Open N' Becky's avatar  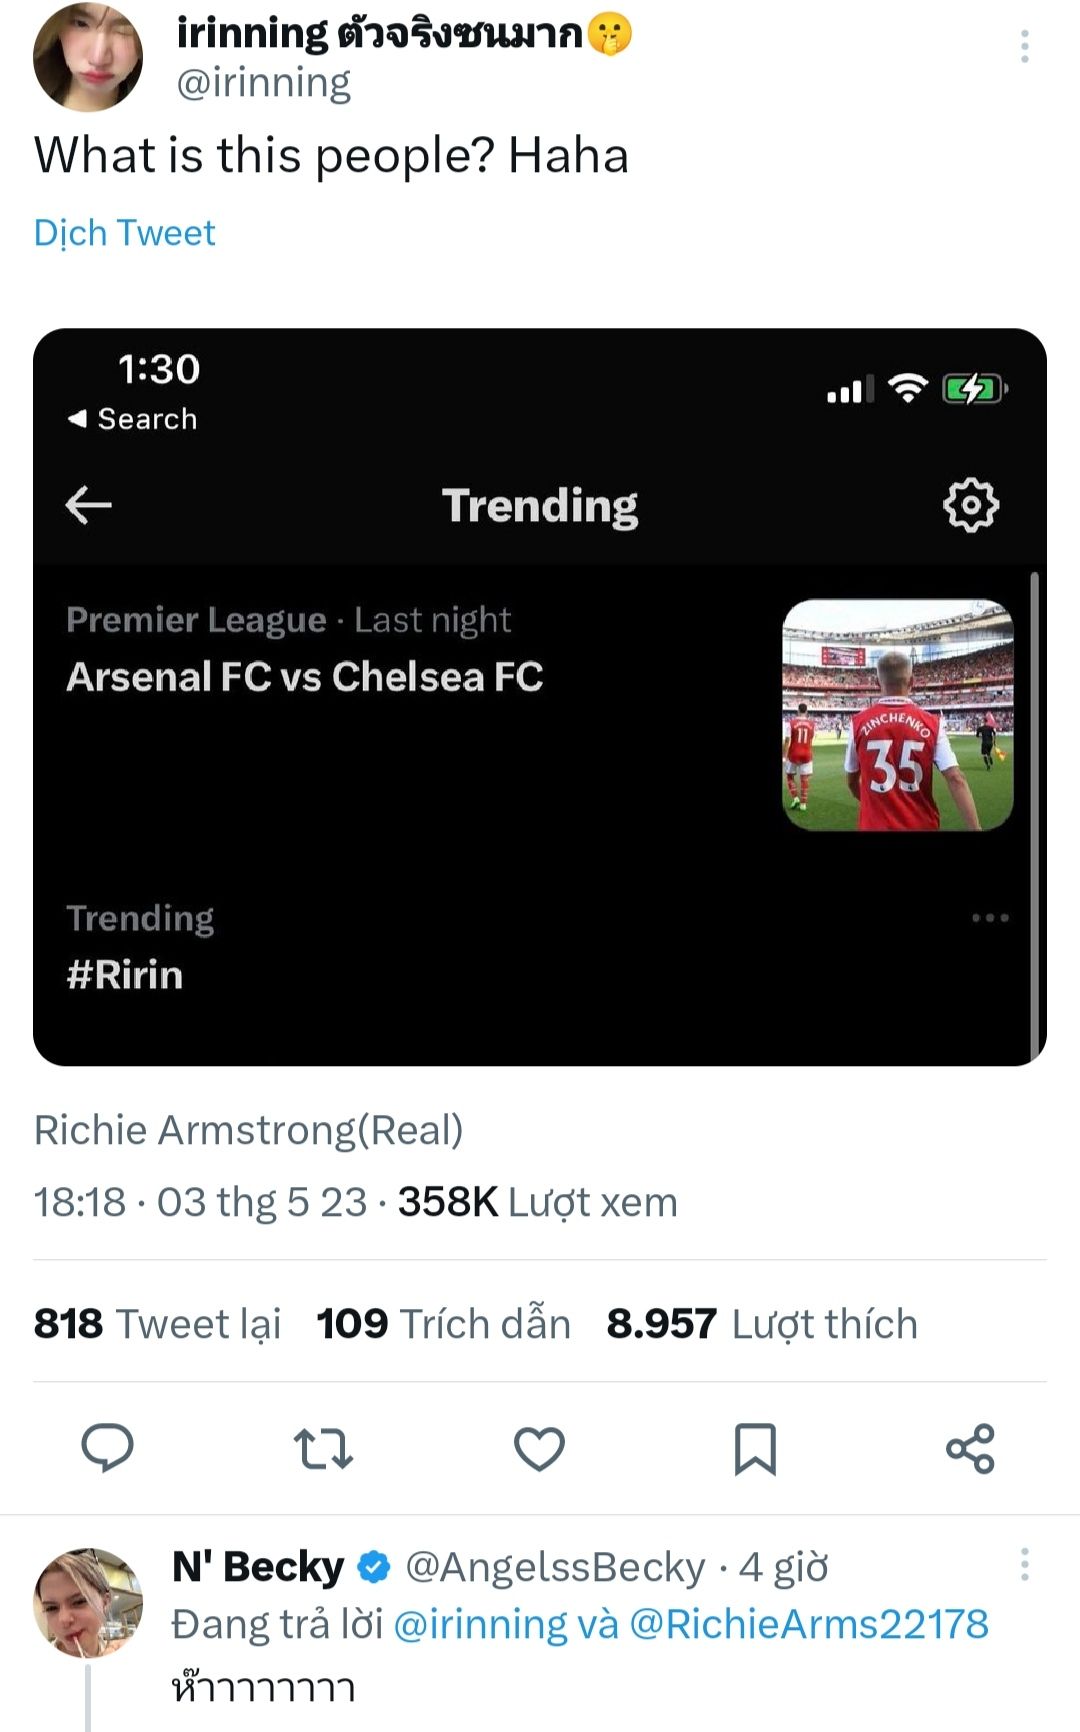click(x=88, y=1603)
